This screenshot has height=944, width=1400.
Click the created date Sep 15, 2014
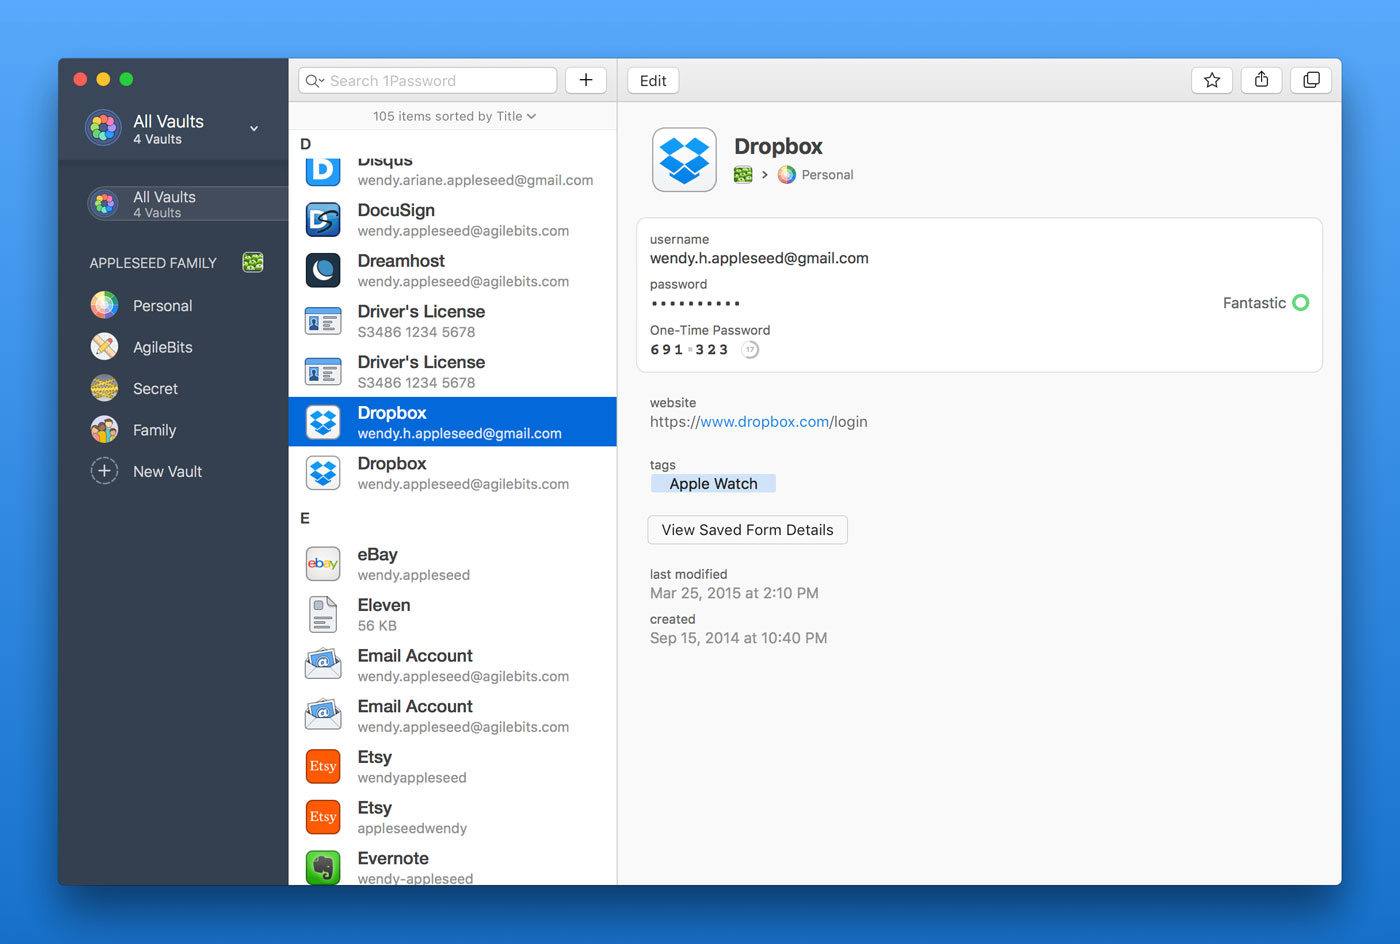(738, 638)
